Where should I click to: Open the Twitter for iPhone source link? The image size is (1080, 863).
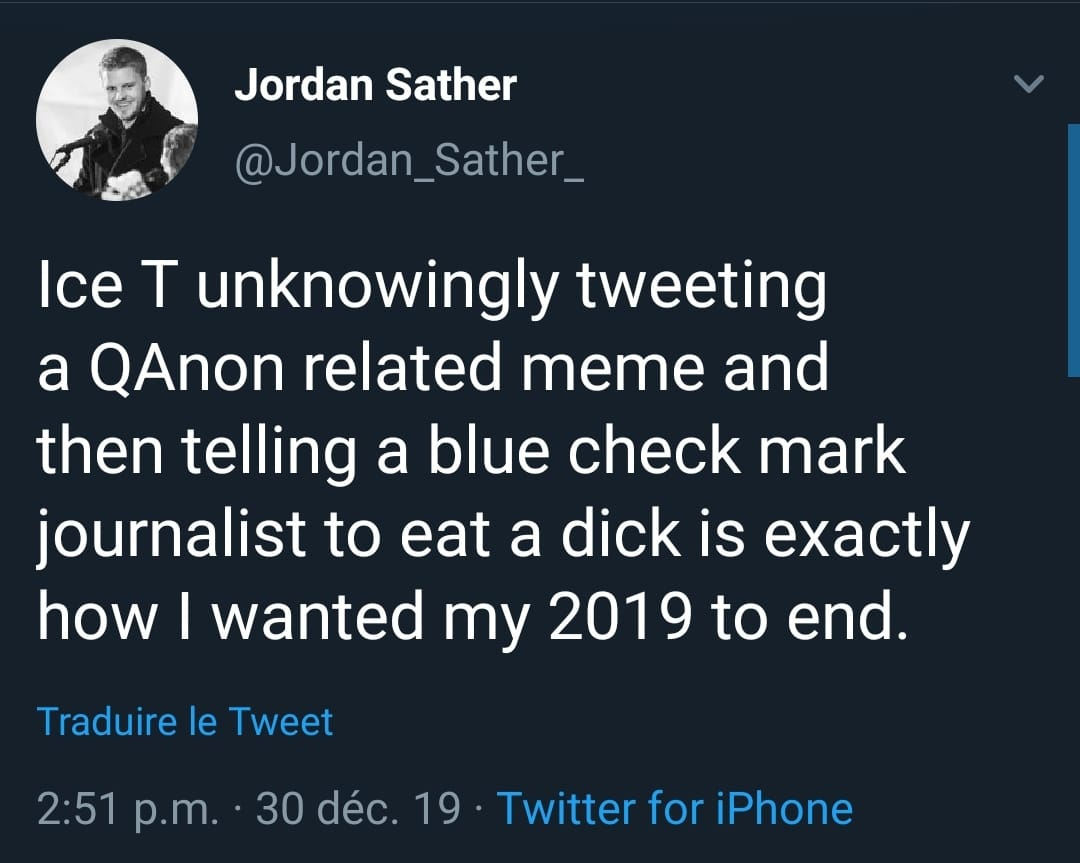pyautogui.click(x=675, y=808)
